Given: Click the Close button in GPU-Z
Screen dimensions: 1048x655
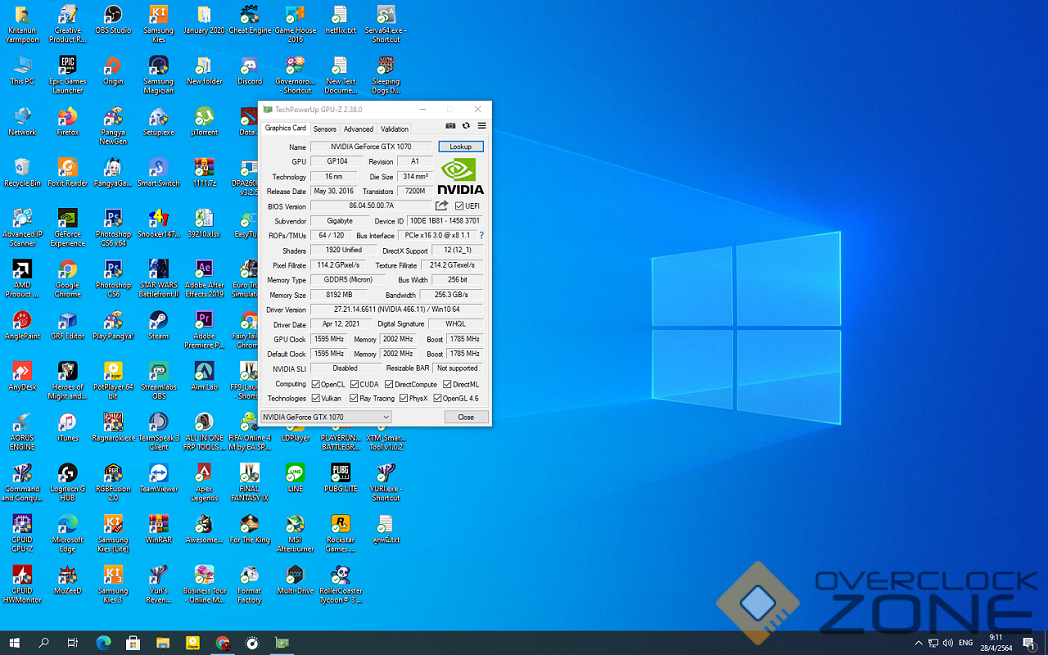Looking at the screenshot, I should coord(465,417).
